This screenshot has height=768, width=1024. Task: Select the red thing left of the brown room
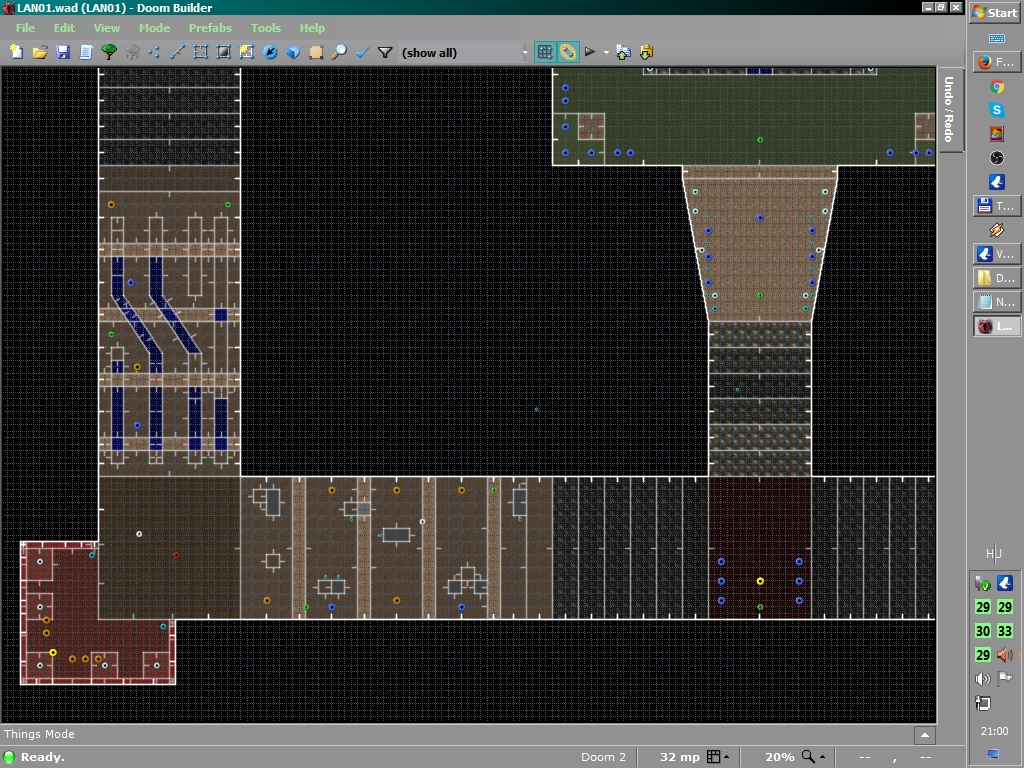click(x=176, y=555)
